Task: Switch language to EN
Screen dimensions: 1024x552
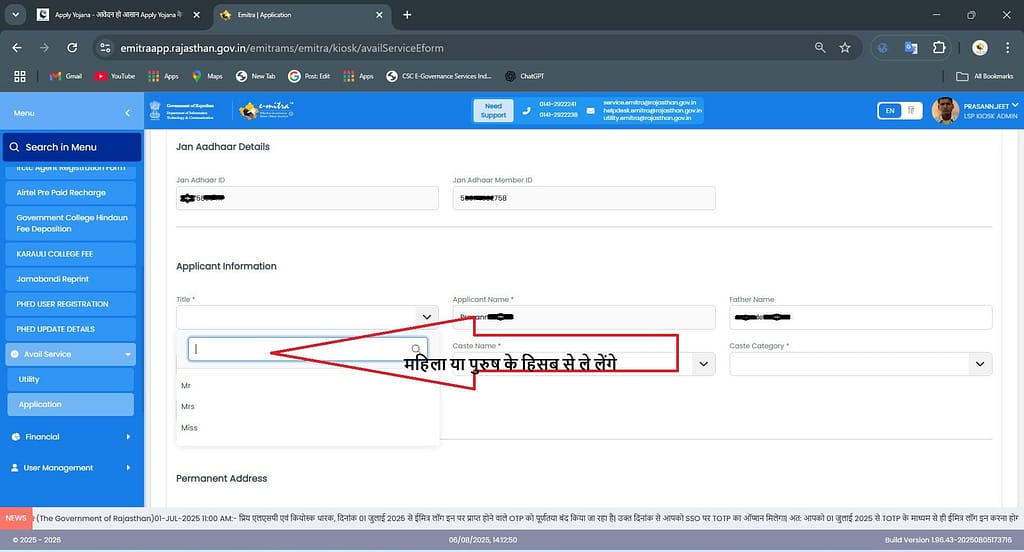Action: point(889,111)
